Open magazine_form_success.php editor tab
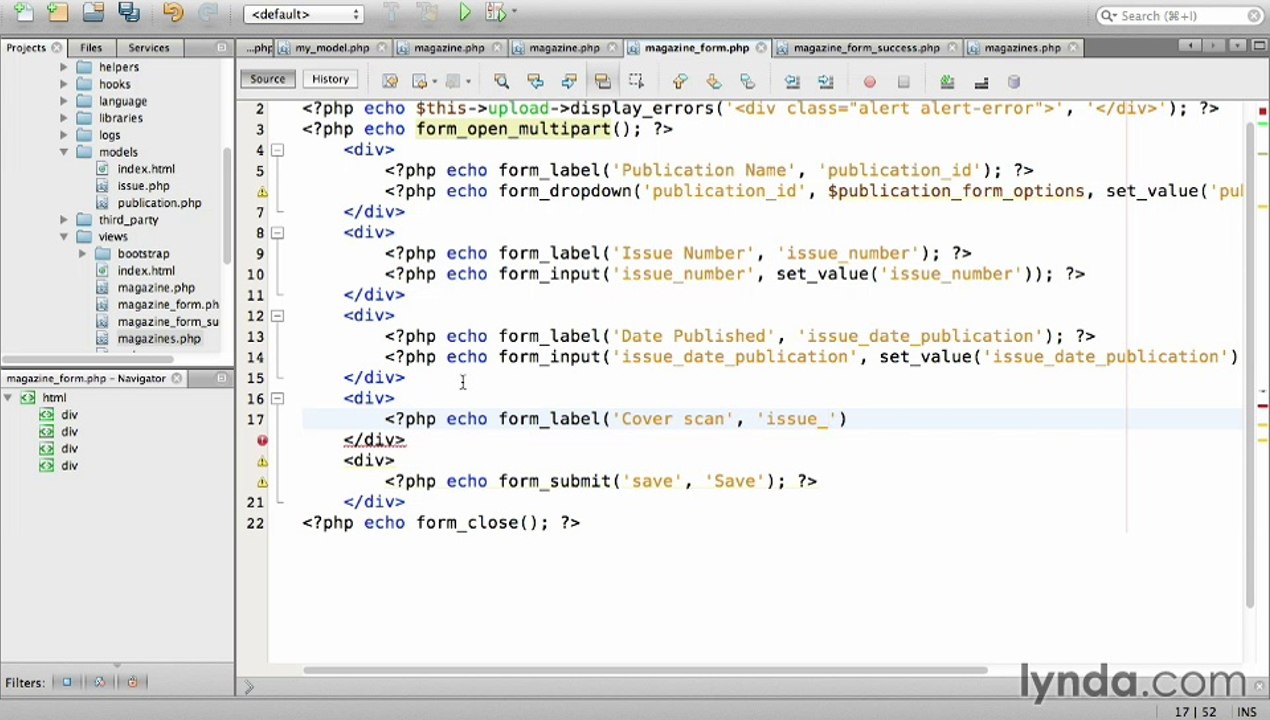The image size is (1270, 720). click(866, 47)
